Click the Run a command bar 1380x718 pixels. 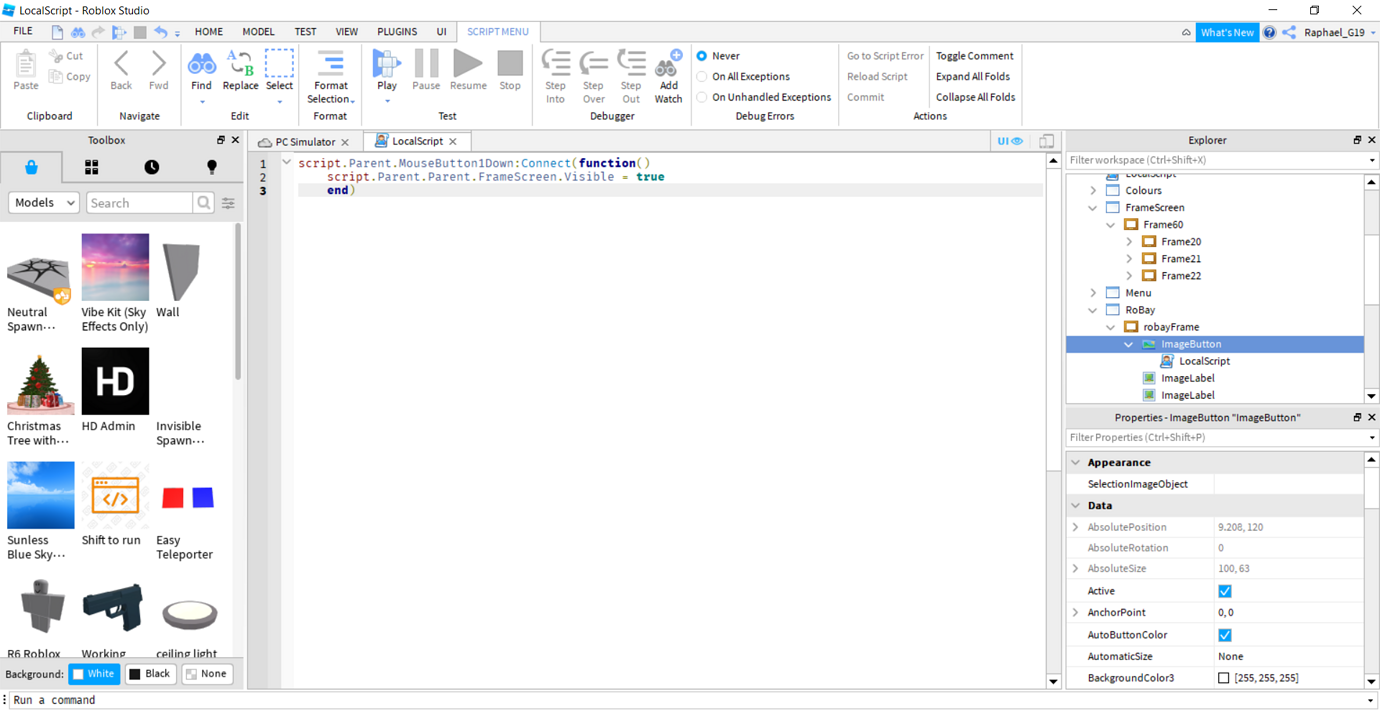pyautogui.click(x=690, y=700)
